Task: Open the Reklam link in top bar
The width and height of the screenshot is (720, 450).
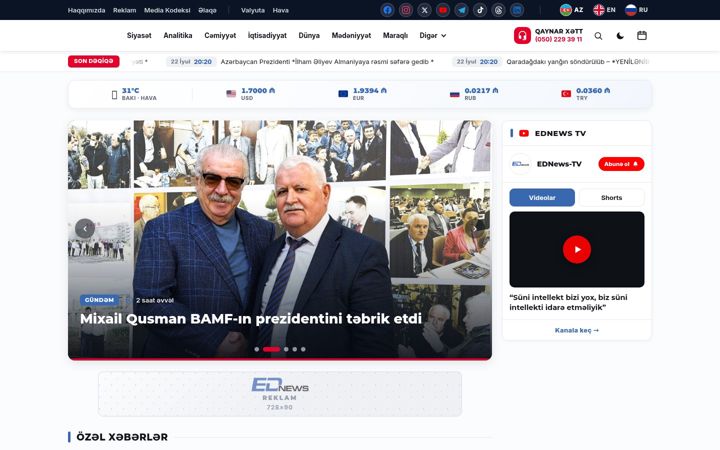Action: coord(124,10)
